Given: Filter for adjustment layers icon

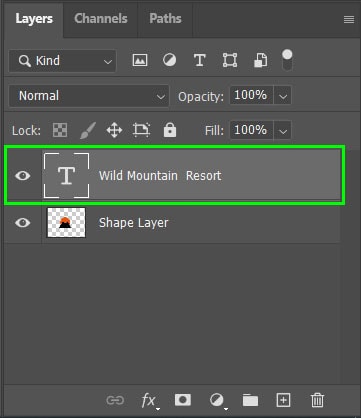Looking at the screenshot, I should tap(169, 60).
